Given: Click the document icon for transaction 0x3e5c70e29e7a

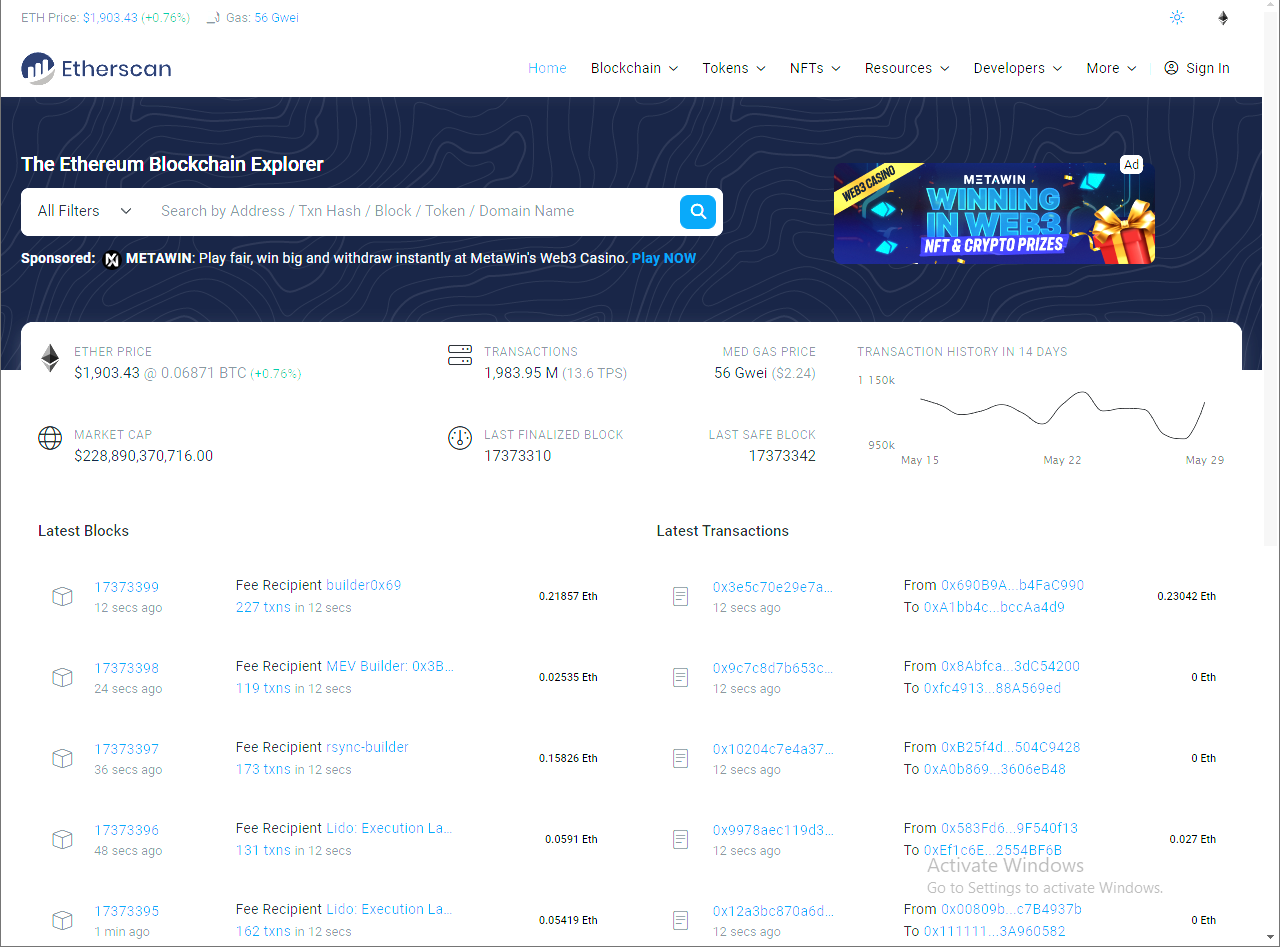Looking at the screenshot, I should (680, 596).
